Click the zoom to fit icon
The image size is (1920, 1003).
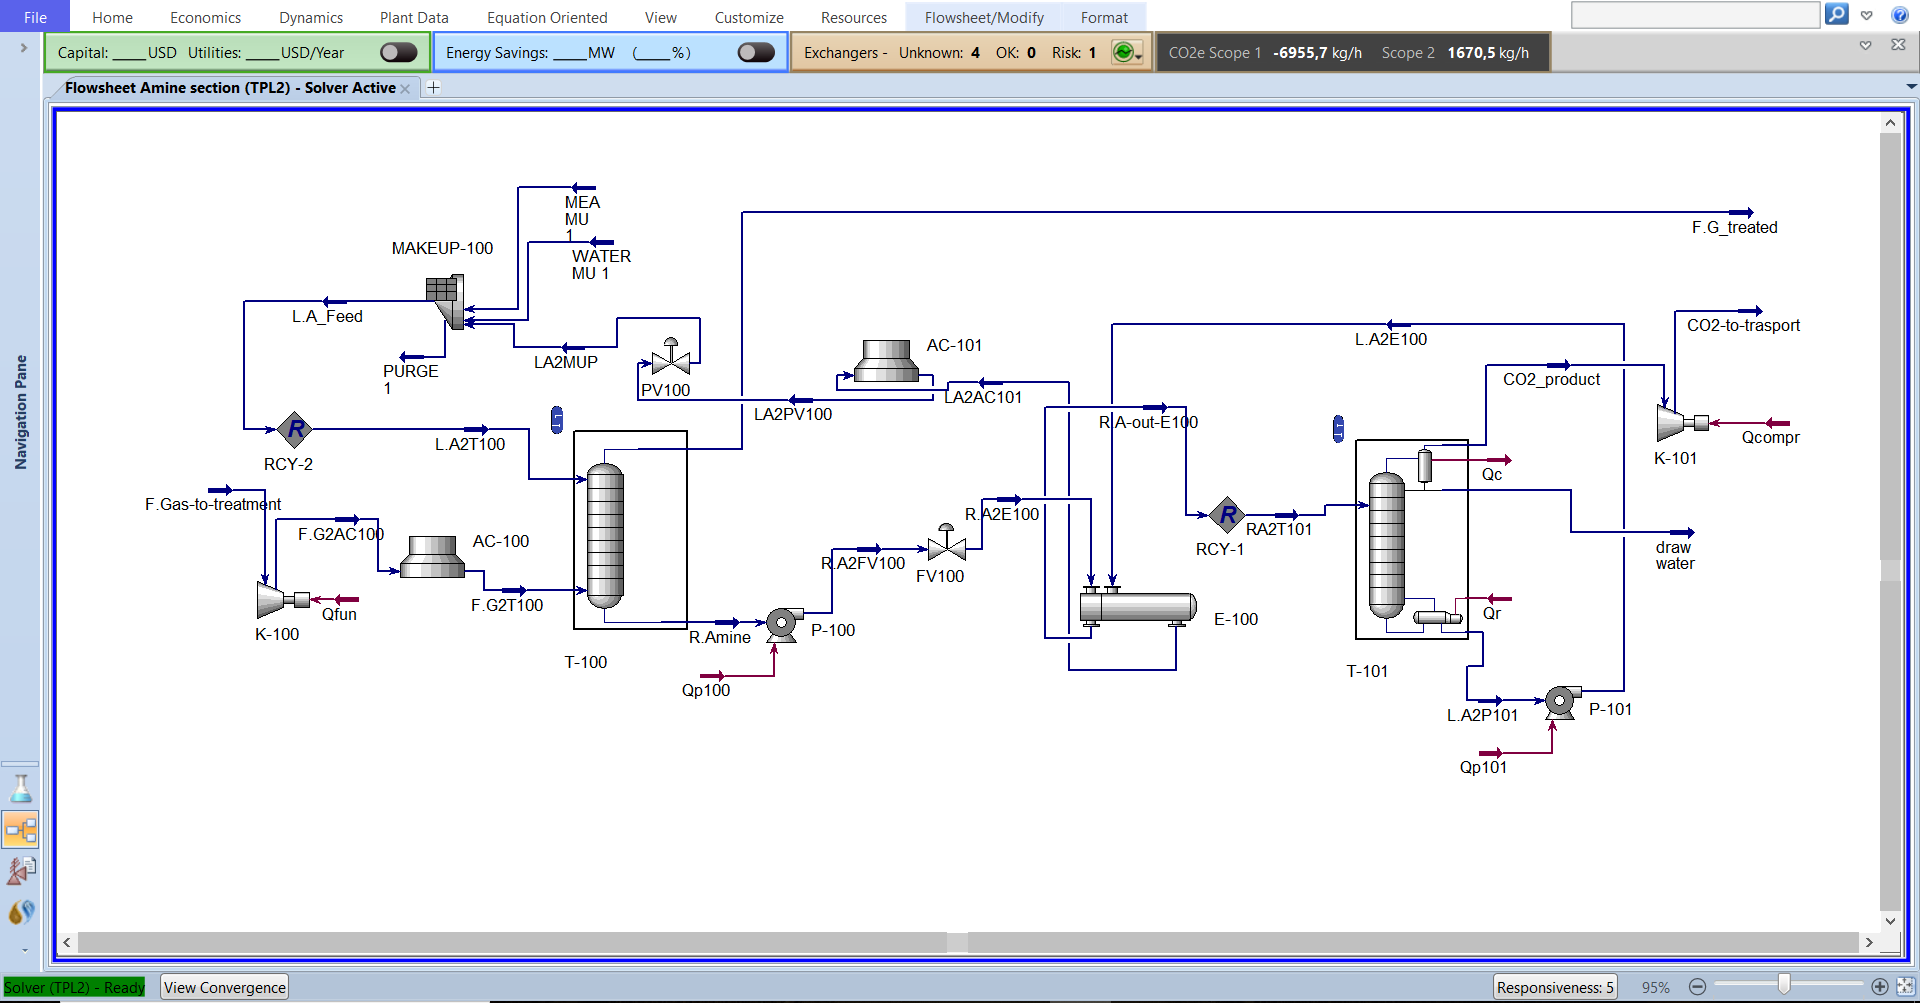coord(1906,987)
